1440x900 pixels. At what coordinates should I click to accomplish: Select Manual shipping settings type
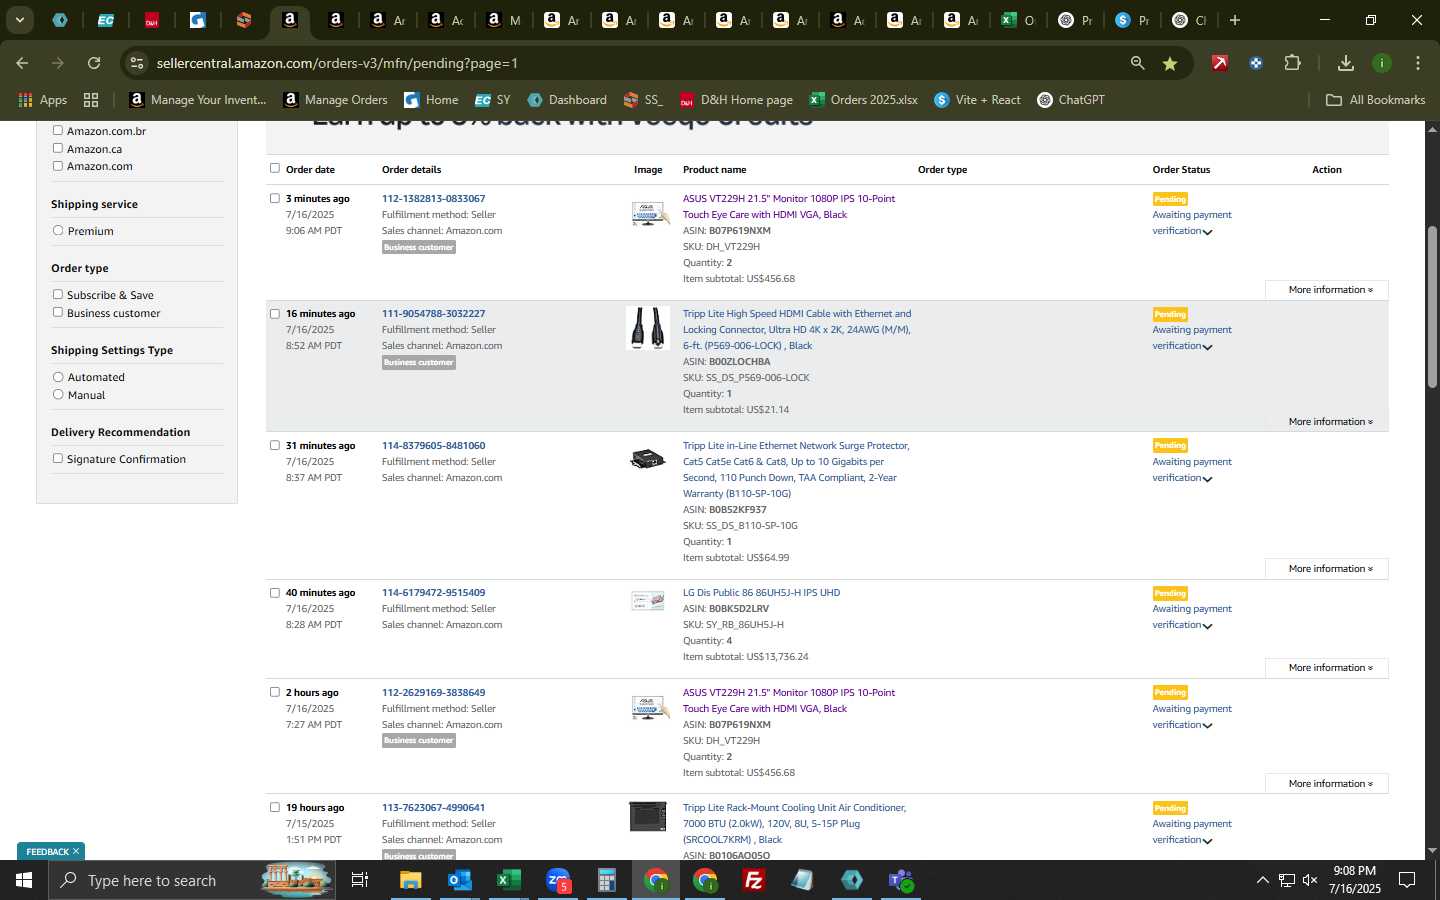(x=58, y=394)
